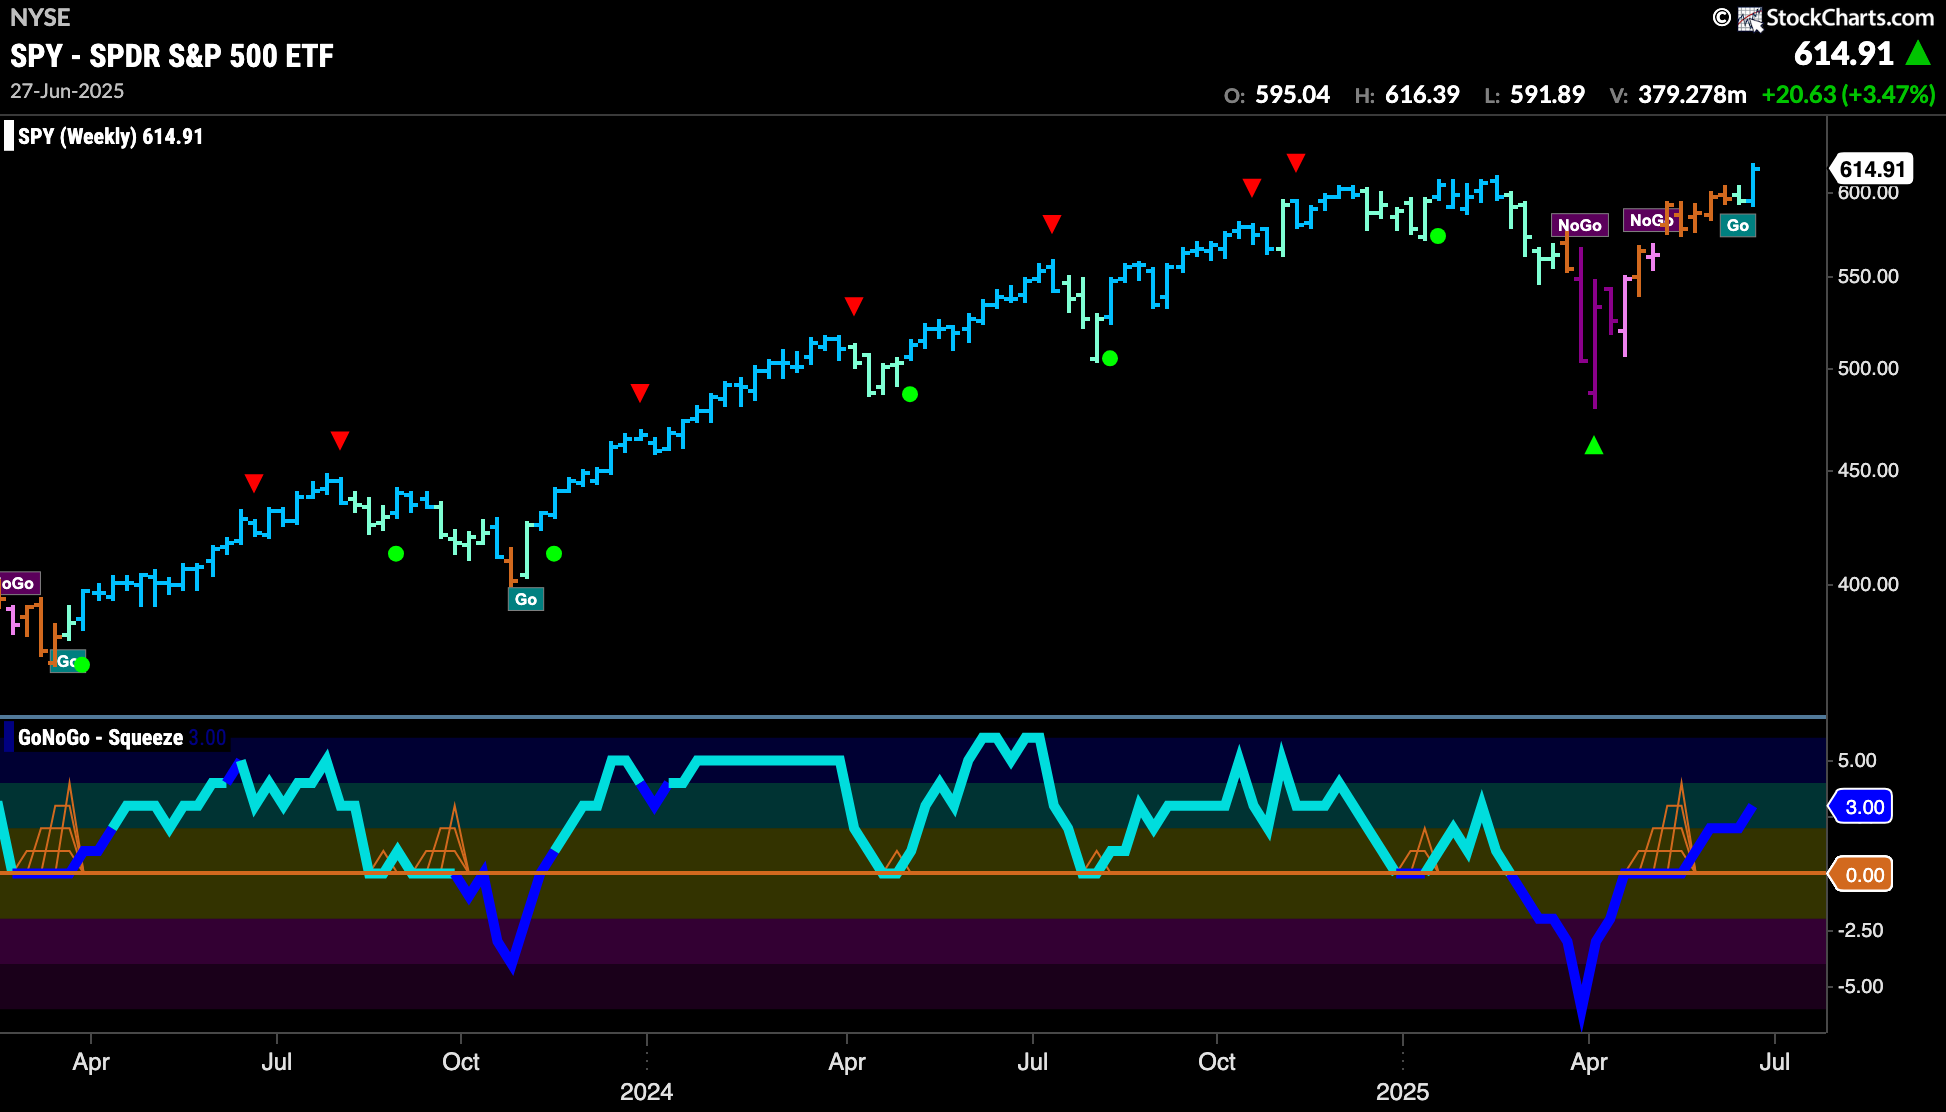Click the orange 0.00 zero-line tag
1946x1112 pixels.
coord(1862,875)
